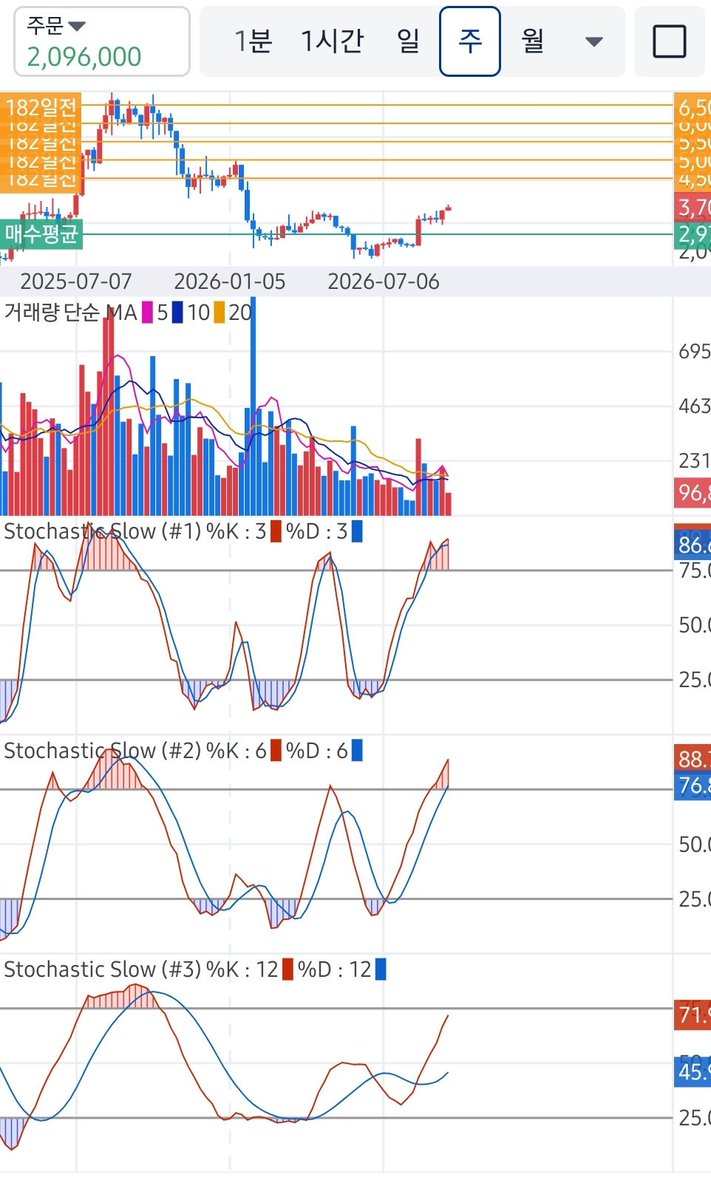The height and width of the screenshot is (1200, 711).
Task: Select the 월 monthly chart tab
Action: tap(532, 41)
